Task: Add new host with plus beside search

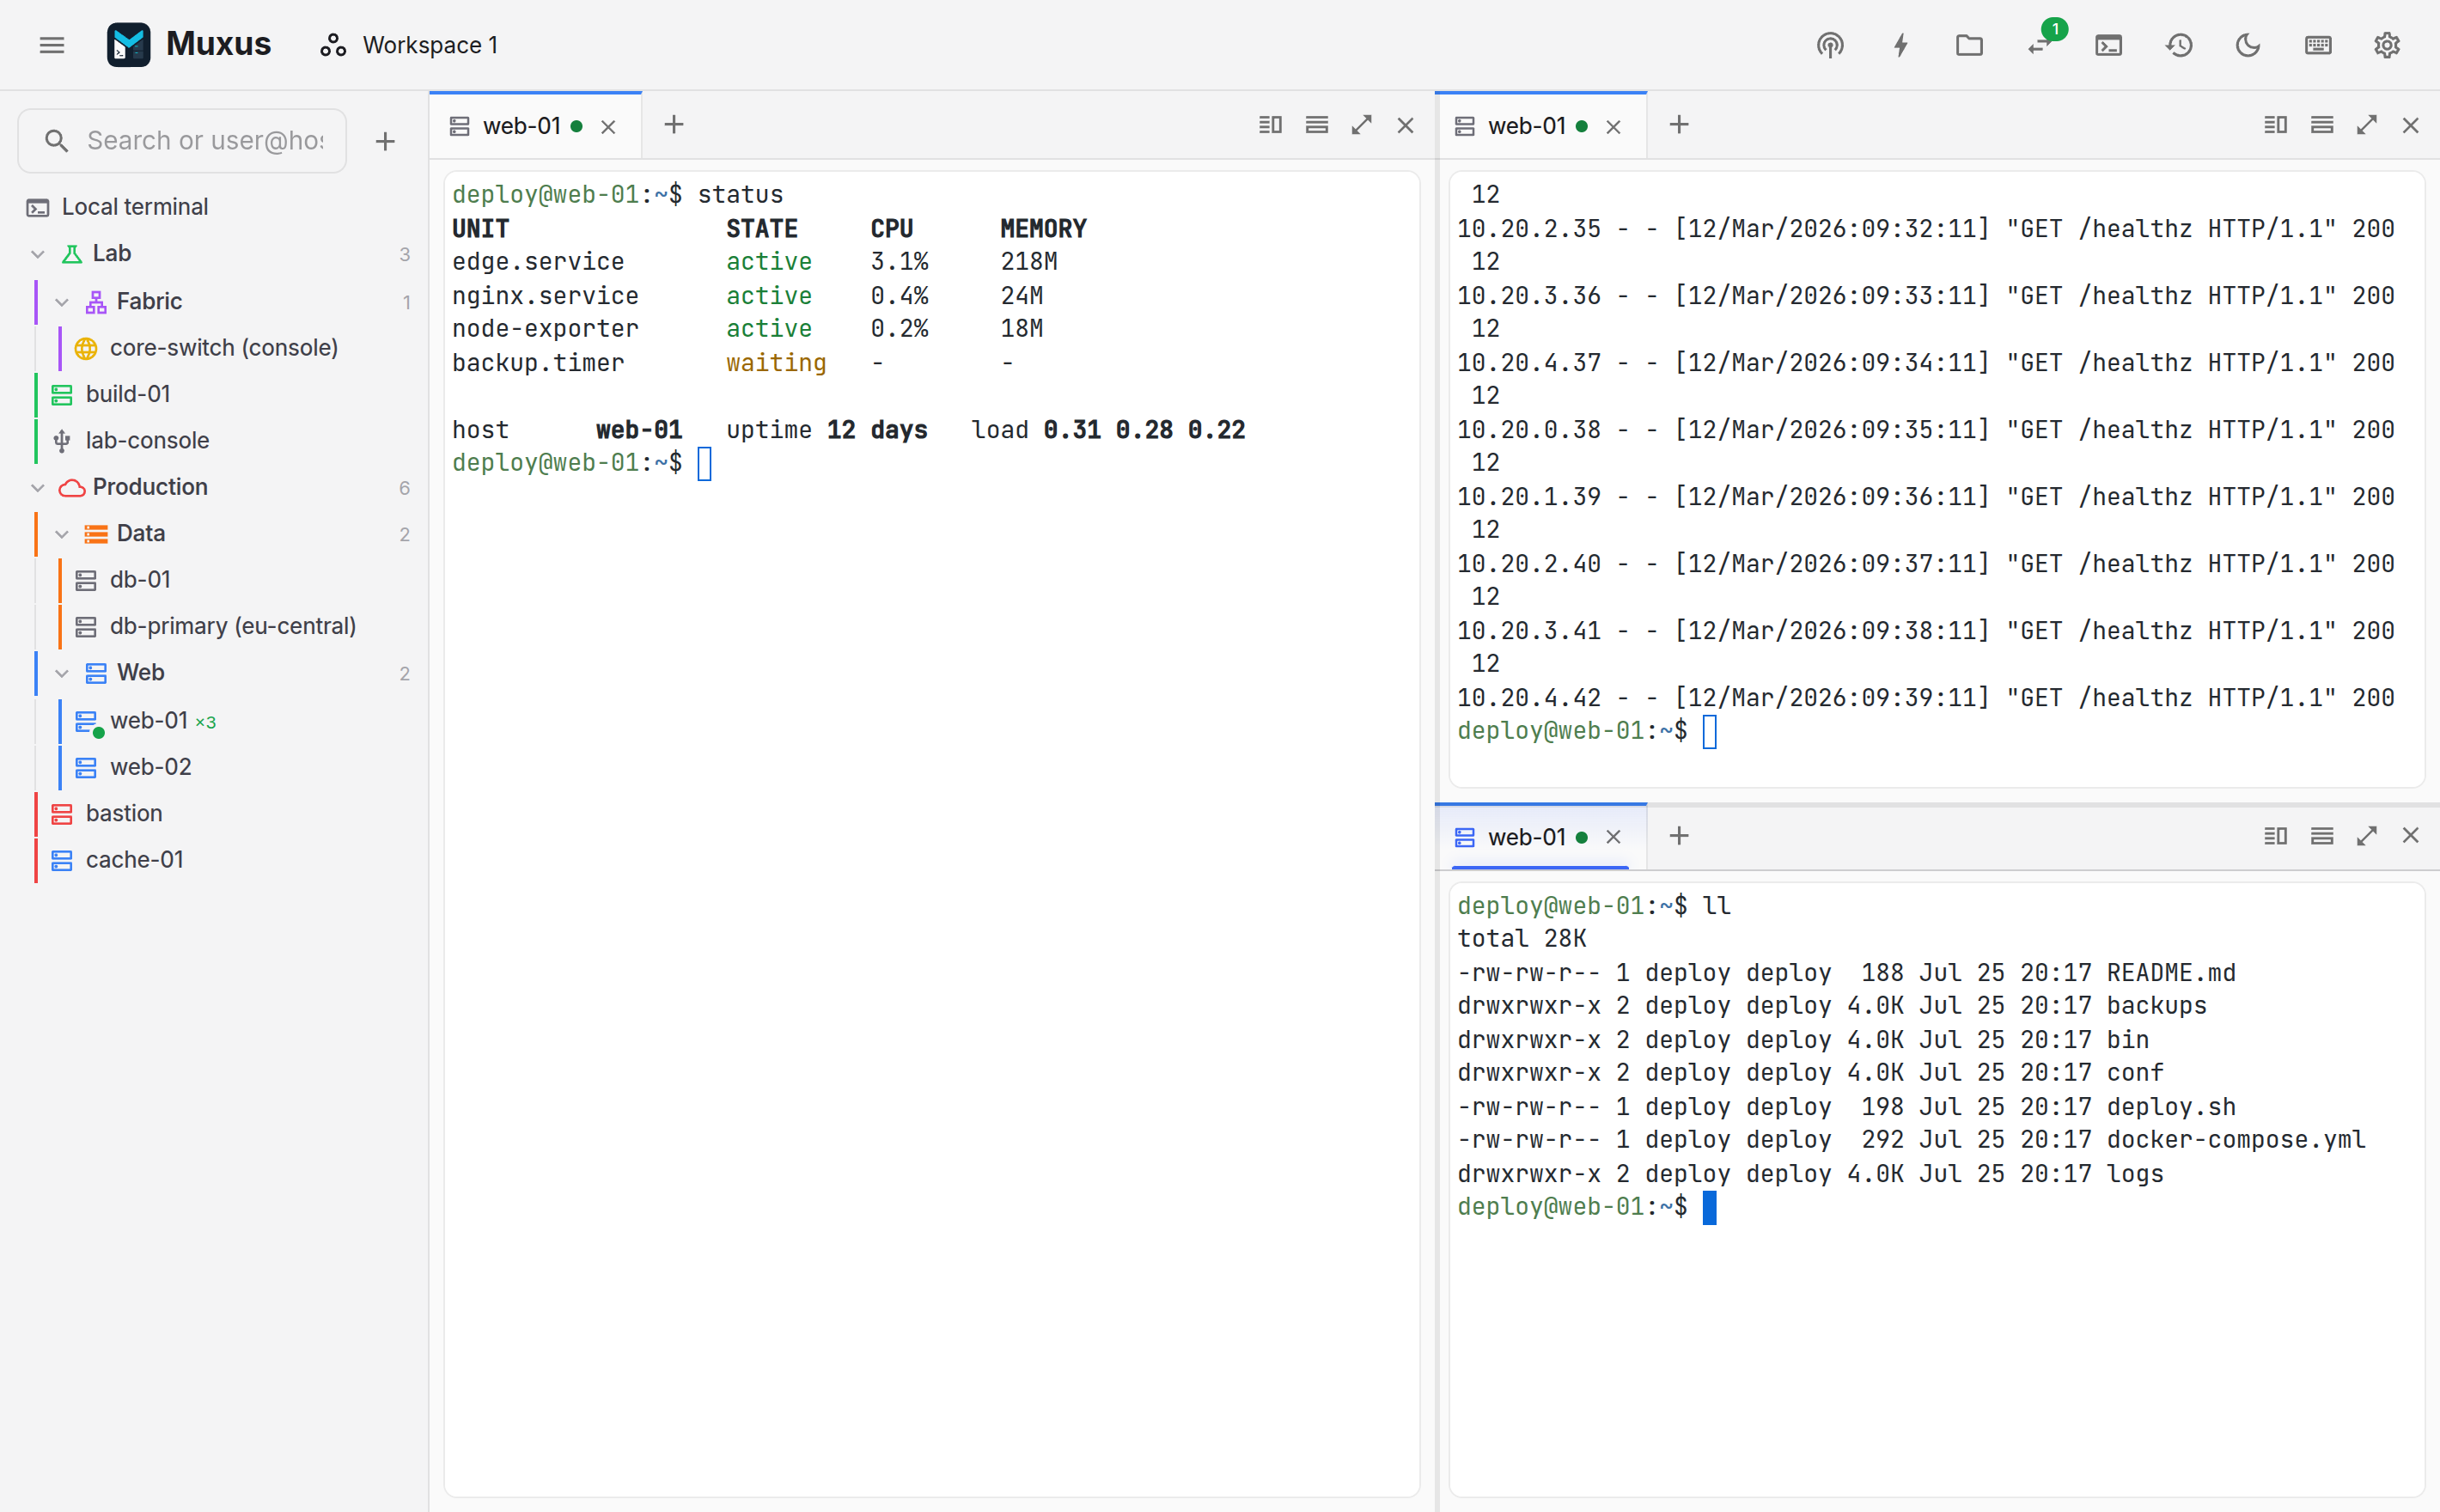Action: coord(385,141)
